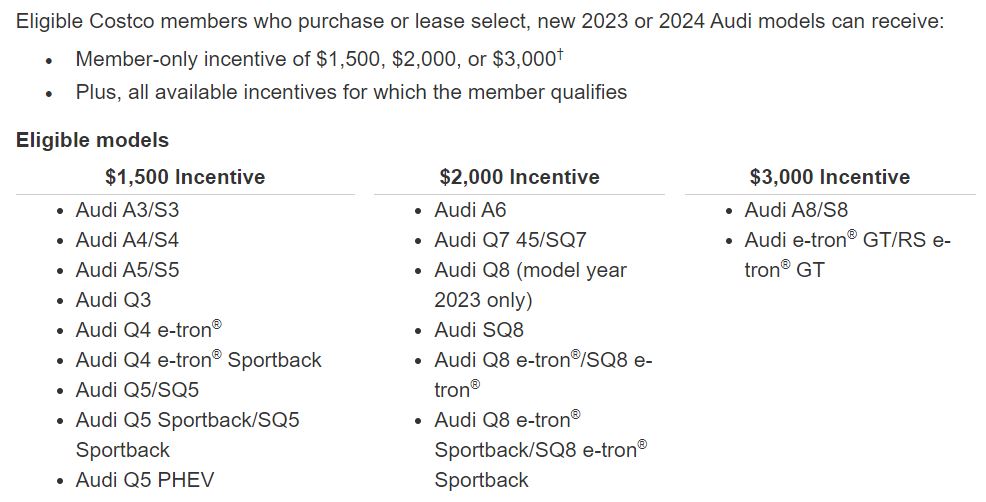Click the Audi Q4 e-tron Sportback entry
This screenshot has height=502, width=986.
tap(198, 360)
